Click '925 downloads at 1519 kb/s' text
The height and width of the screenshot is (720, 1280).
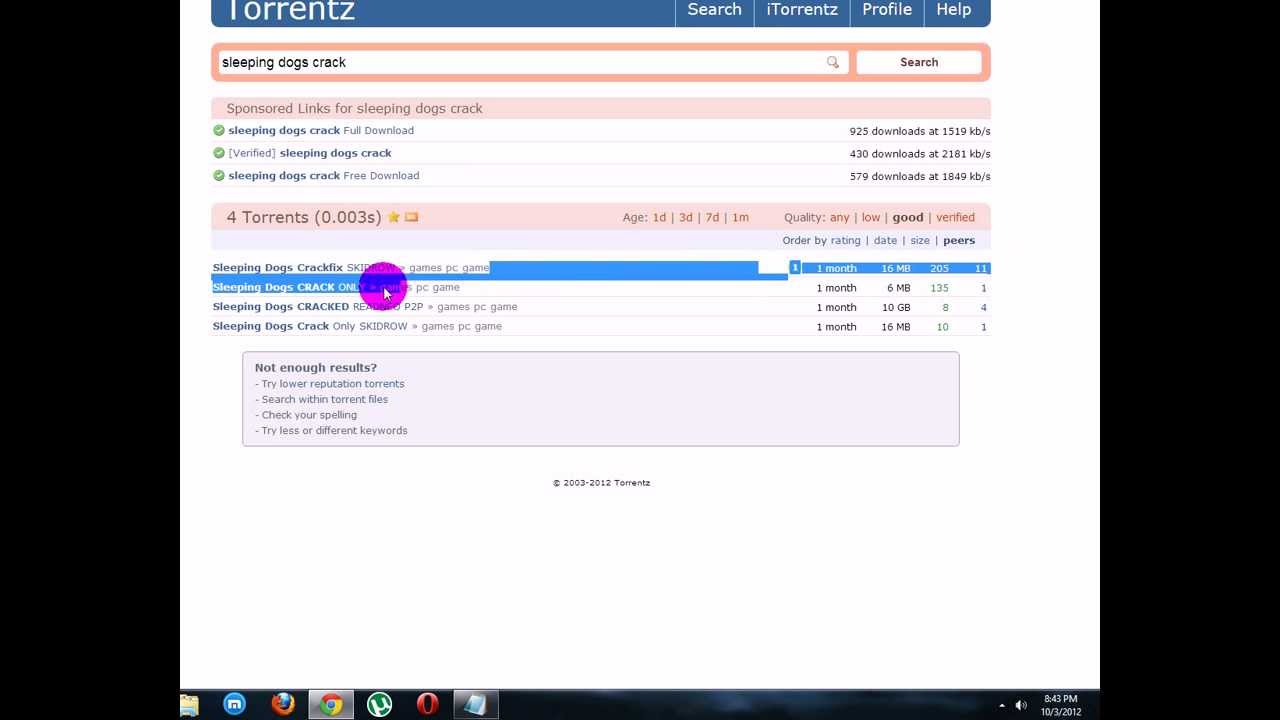coord(920,131)
